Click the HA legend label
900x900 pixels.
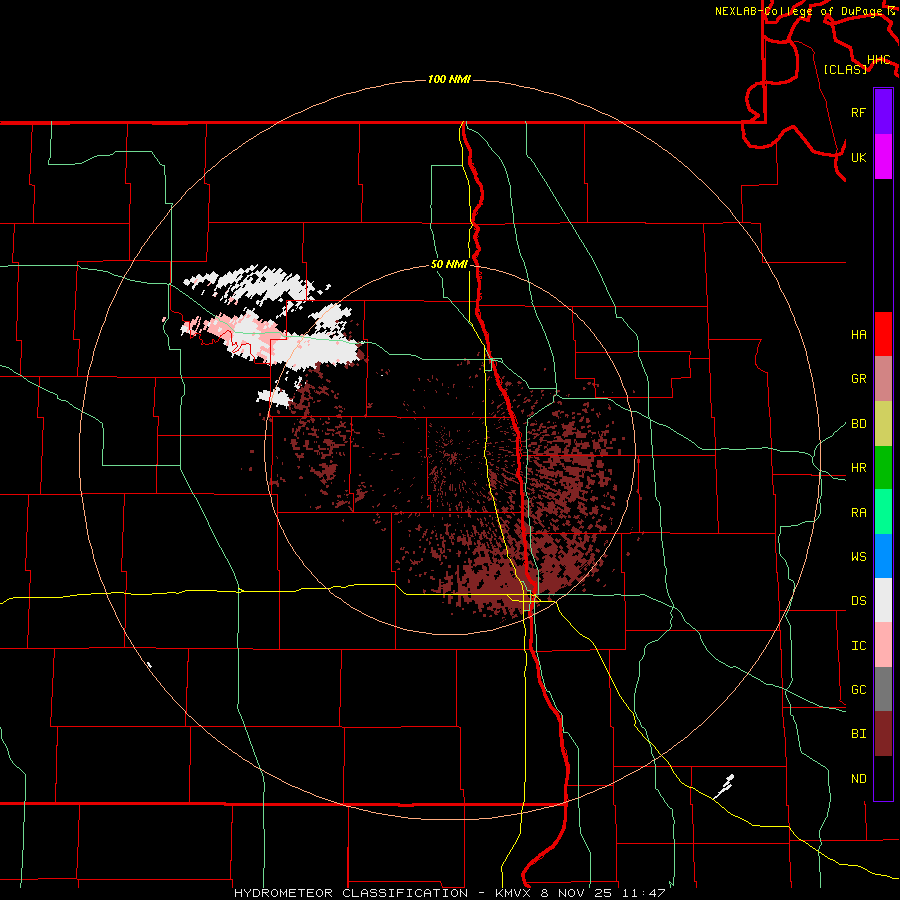tap(859, 334)
